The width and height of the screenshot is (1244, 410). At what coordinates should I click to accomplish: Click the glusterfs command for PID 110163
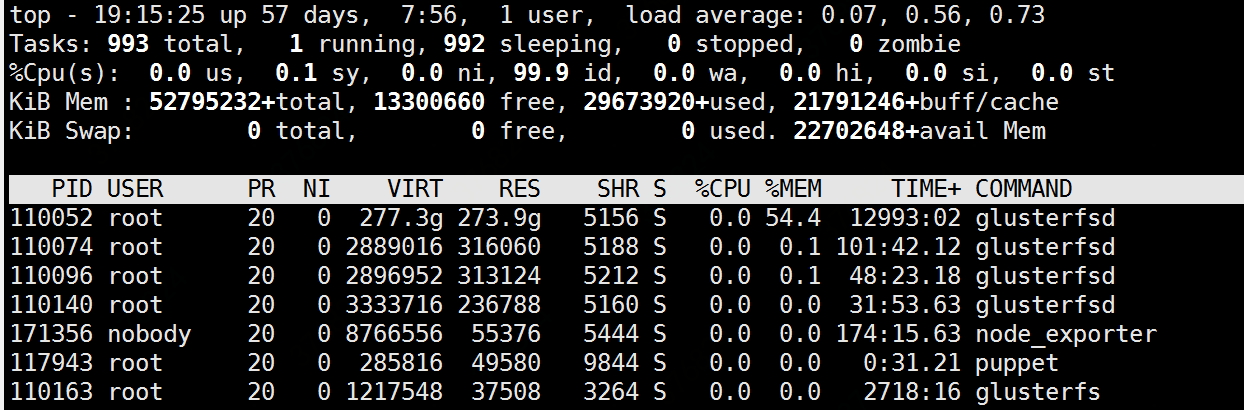click(1038, 392)
